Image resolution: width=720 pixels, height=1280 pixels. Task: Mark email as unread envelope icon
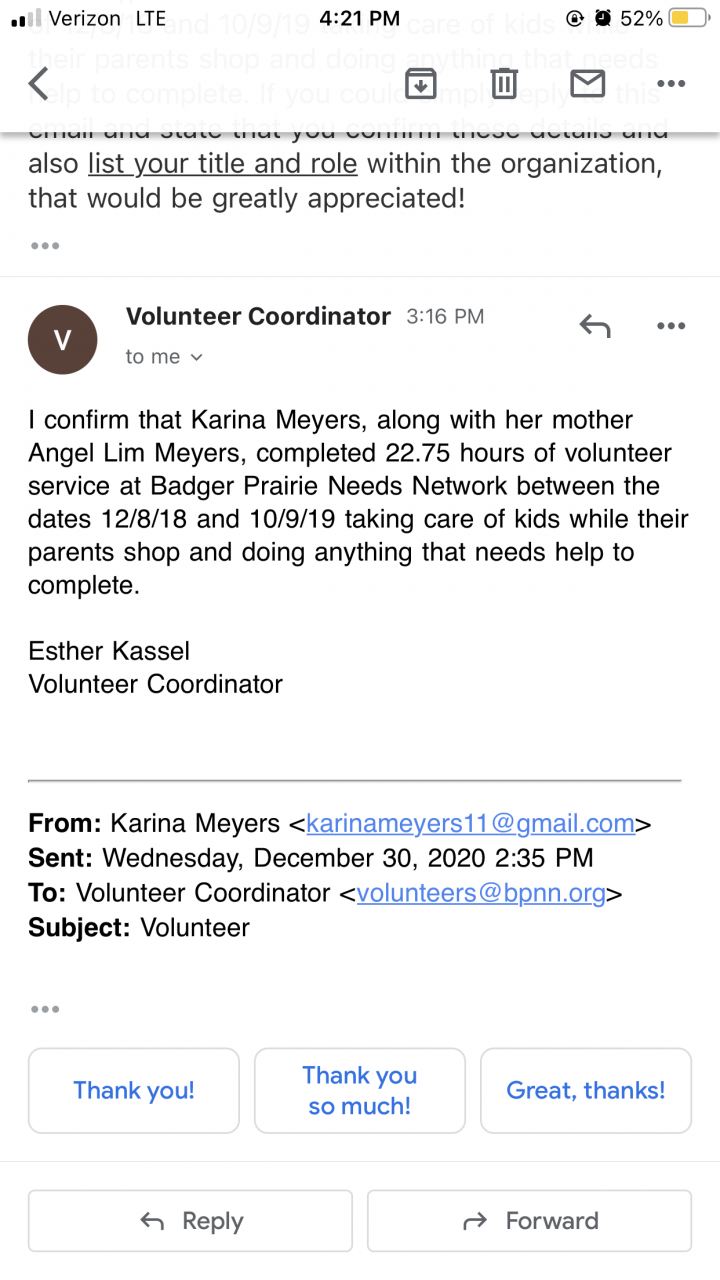pyautogui.click(x=588, y=84)
